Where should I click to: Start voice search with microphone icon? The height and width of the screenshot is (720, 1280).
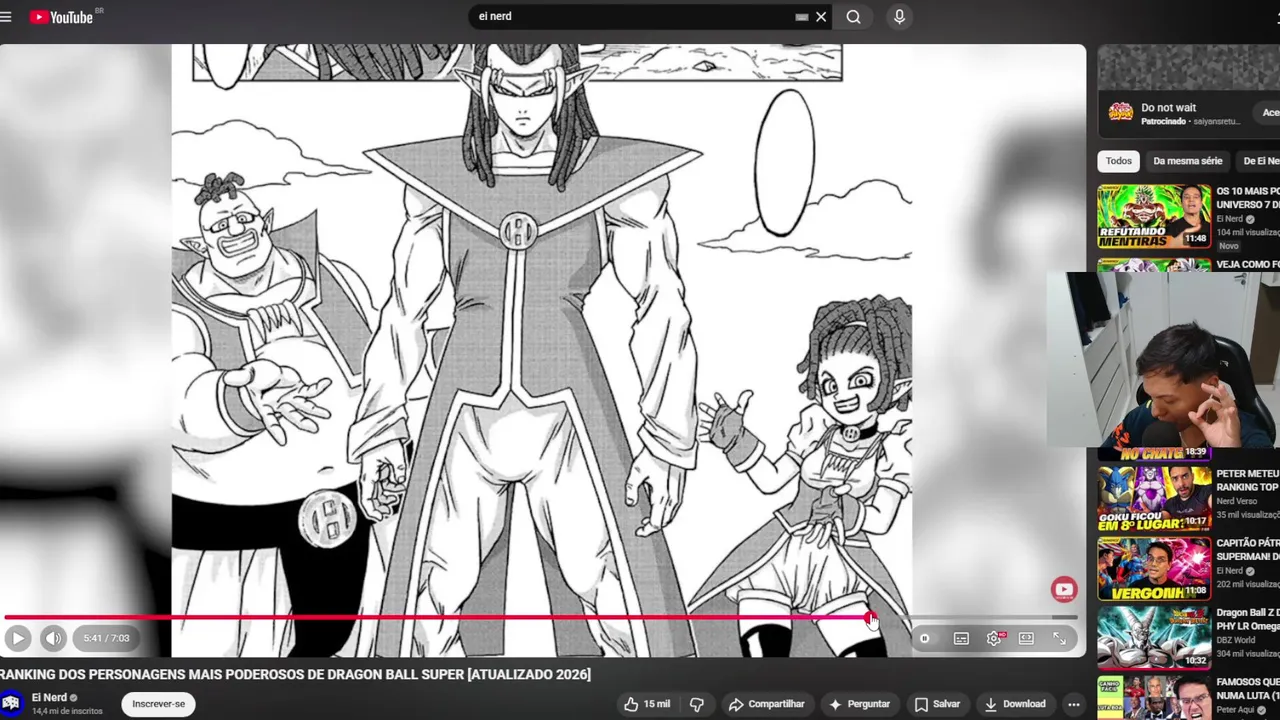pos(899,17)
